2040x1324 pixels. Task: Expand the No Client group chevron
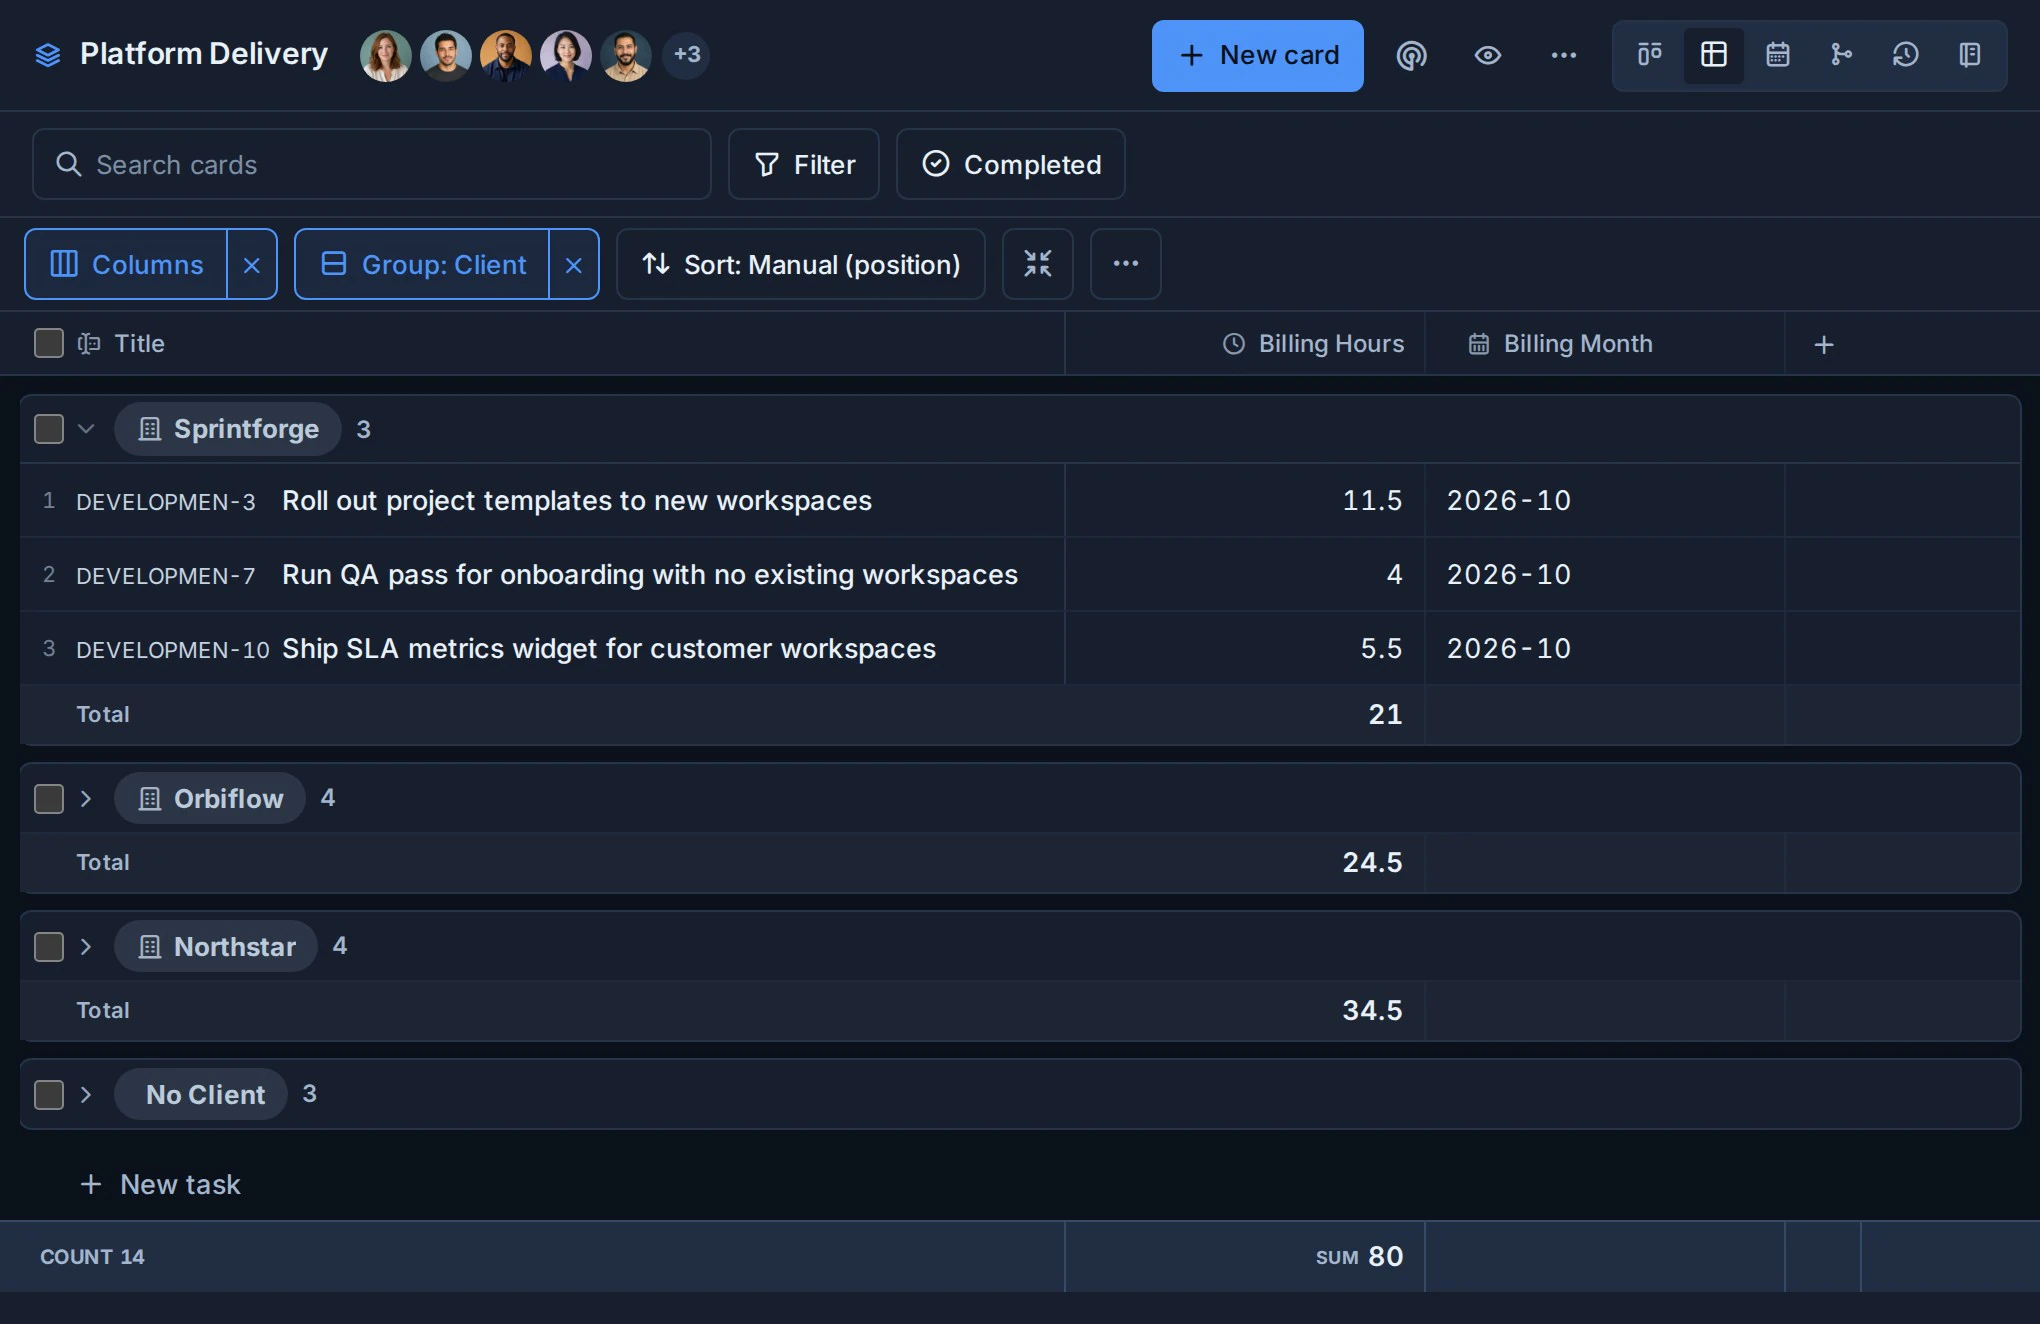pos(86,1095)
